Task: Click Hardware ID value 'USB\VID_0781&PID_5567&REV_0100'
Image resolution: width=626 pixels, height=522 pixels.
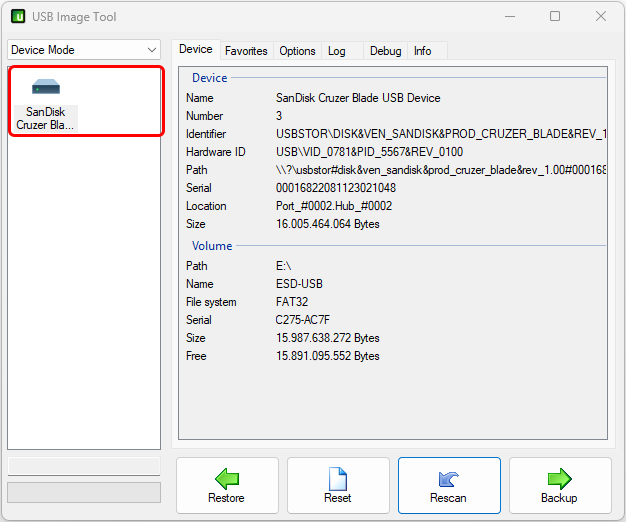Action: [x=369, y=152]
